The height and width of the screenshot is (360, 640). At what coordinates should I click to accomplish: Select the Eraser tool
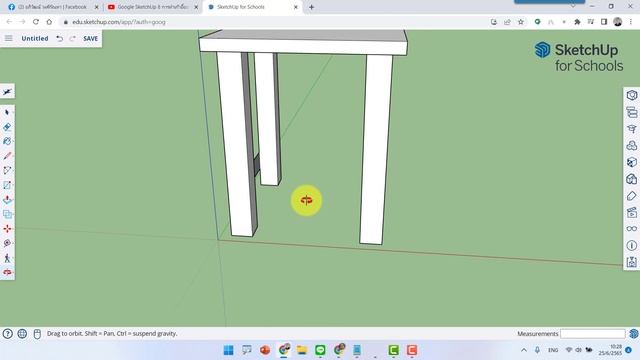[x=7, y=127]
